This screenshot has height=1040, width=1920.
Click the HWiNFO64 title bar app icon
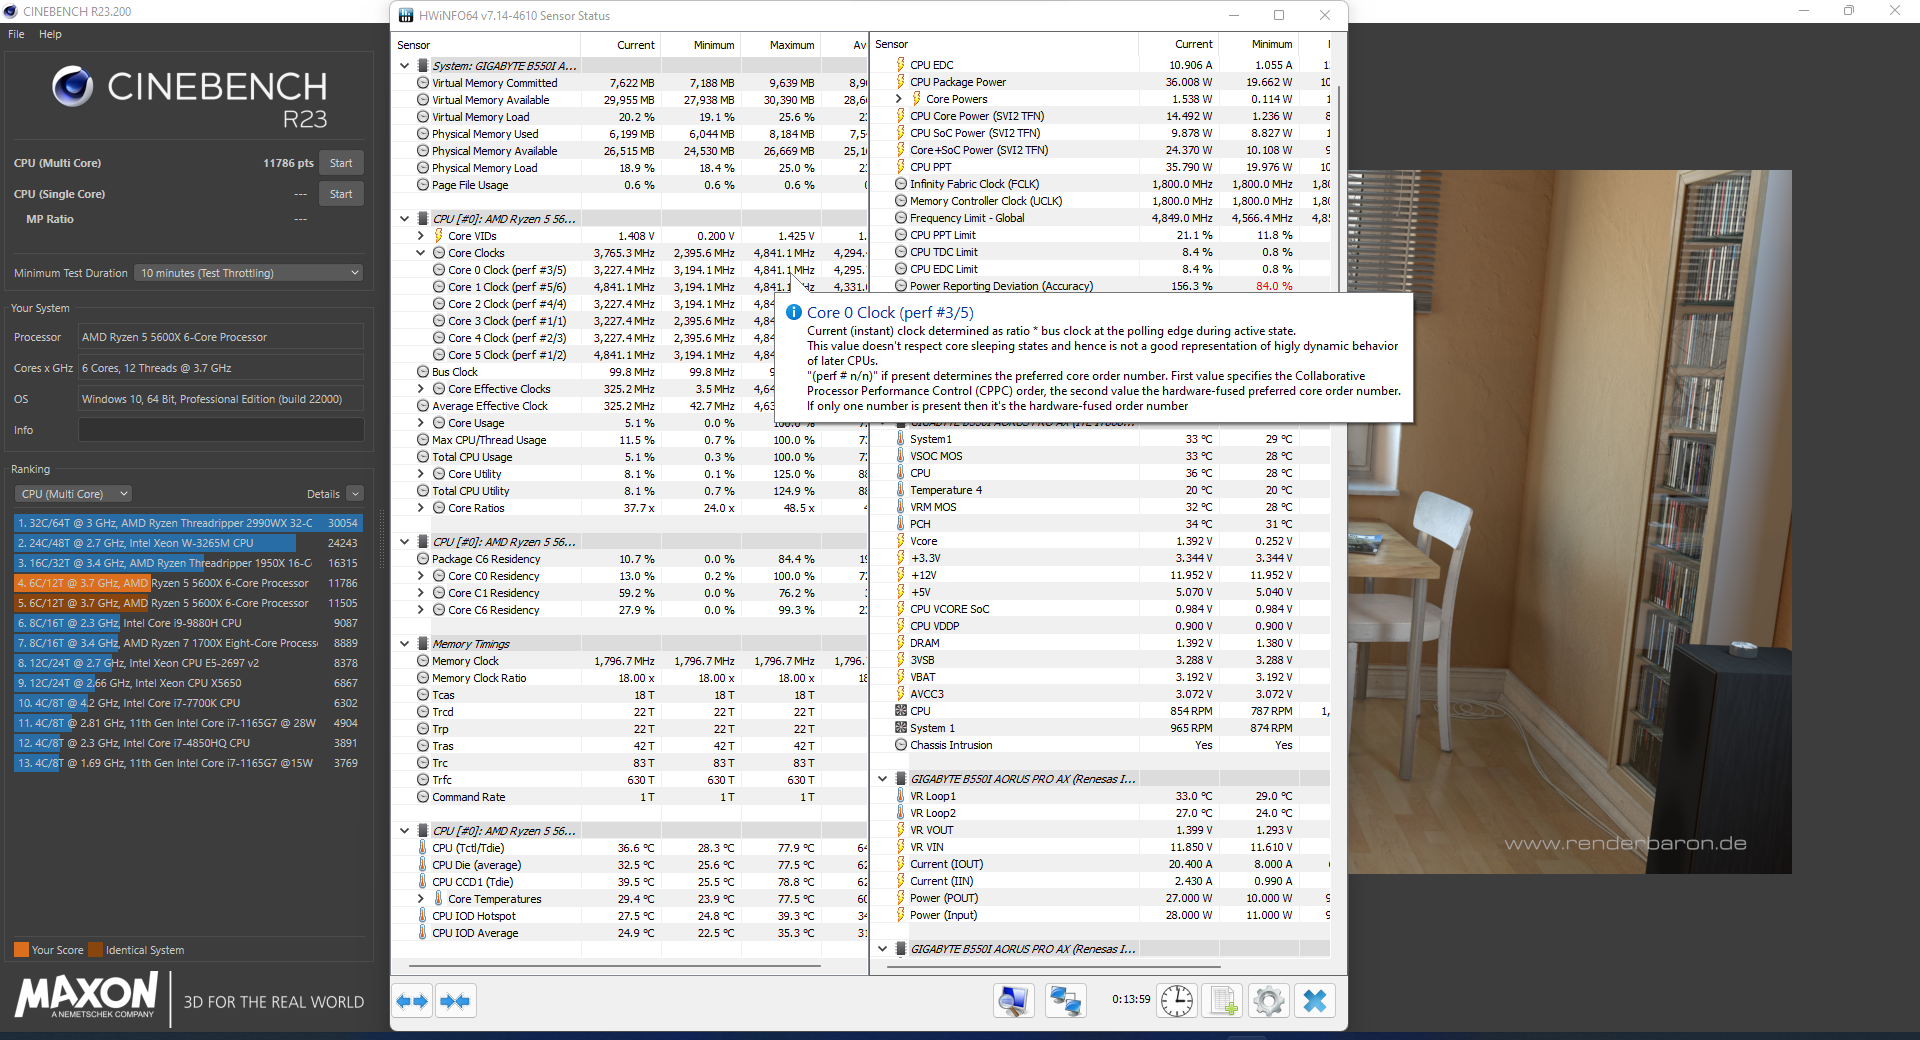click(406, 15)
